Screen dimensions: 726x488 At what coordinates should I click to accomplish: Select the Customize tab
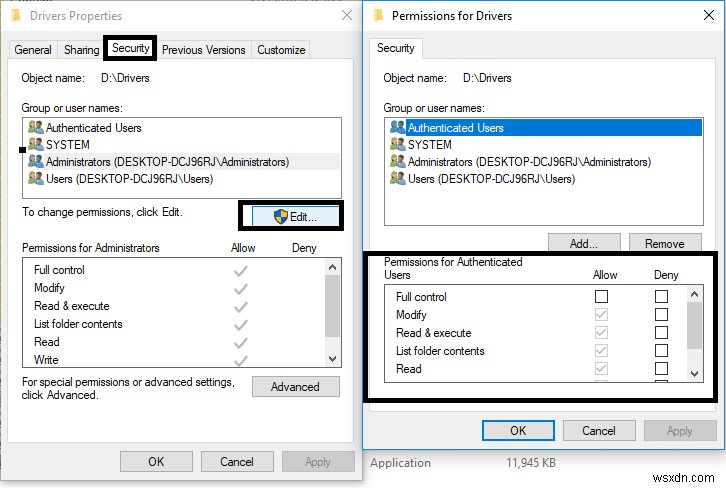(281, 50)
